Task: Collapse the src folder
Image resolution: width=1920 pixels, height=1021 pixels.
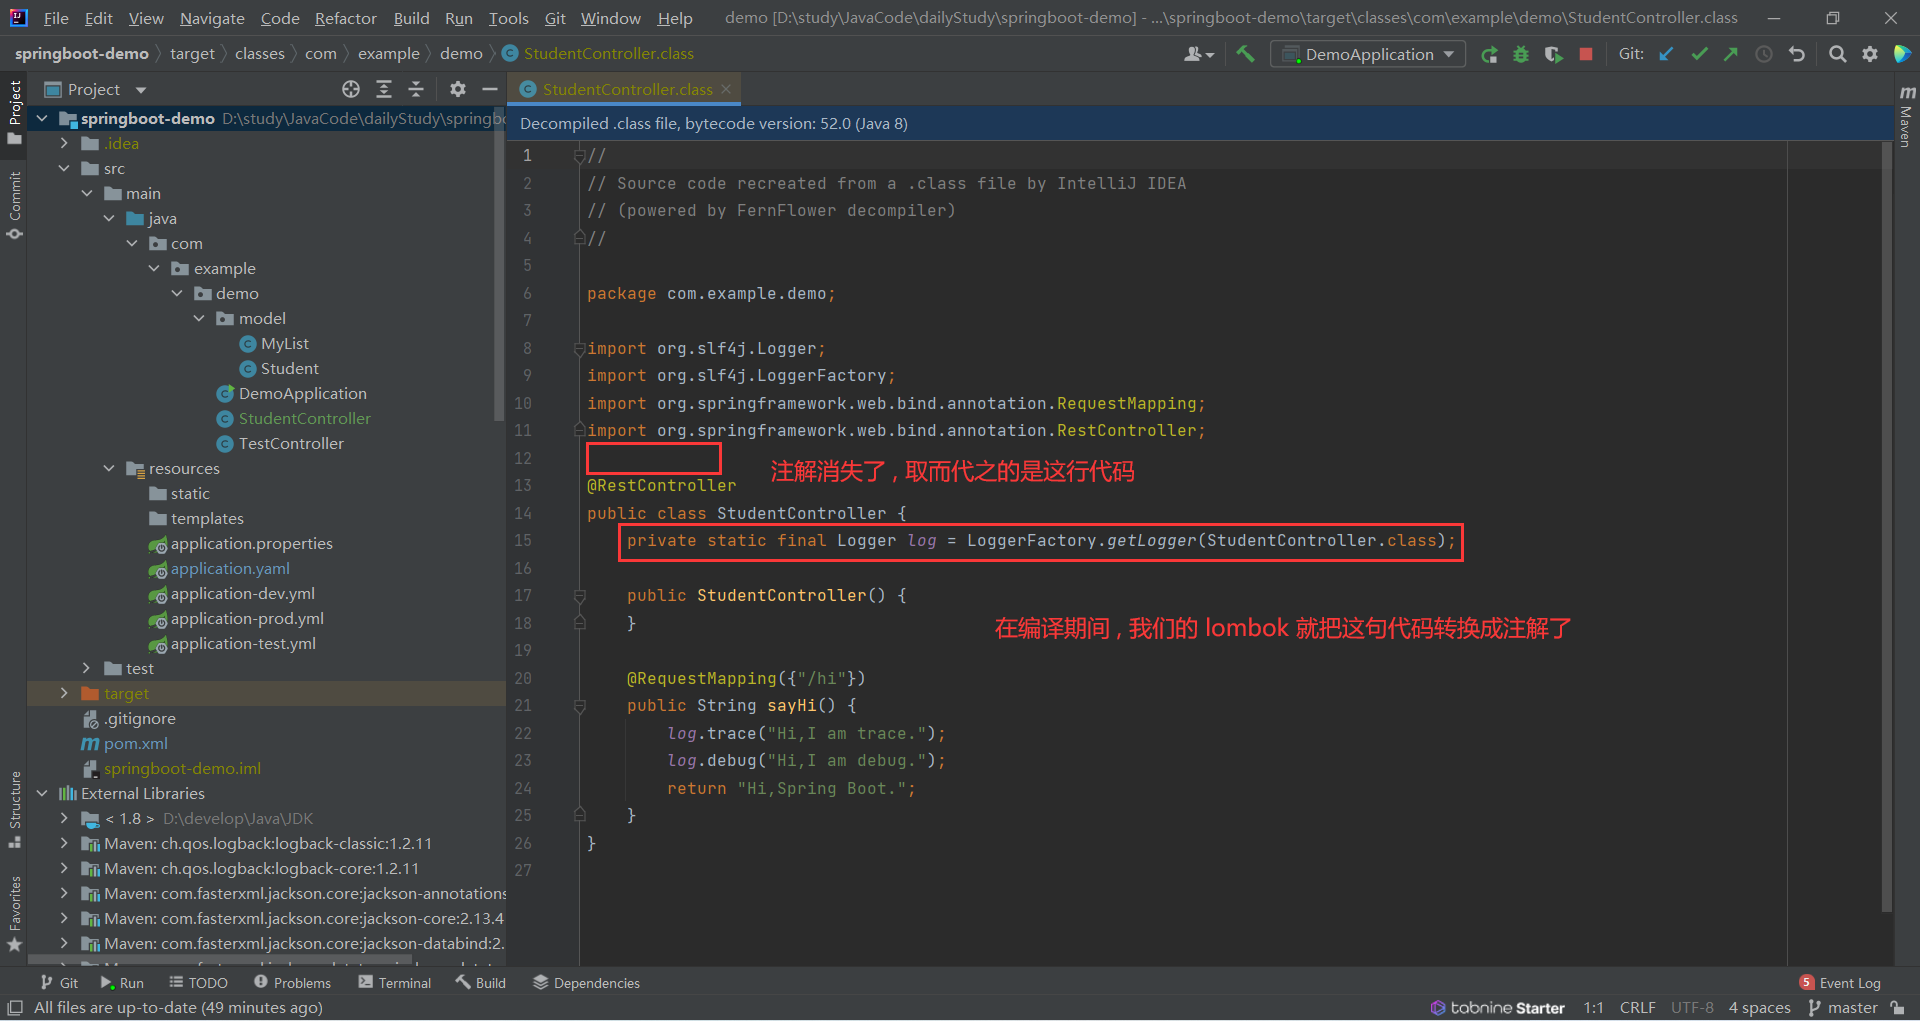Action: (64, 168)
